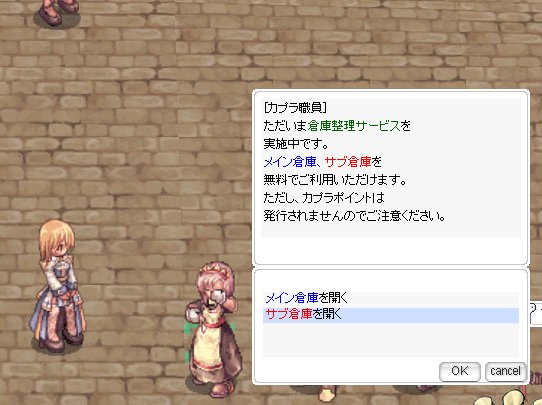Click the red サブ倉庫 text in message

[x=348, y=162]
